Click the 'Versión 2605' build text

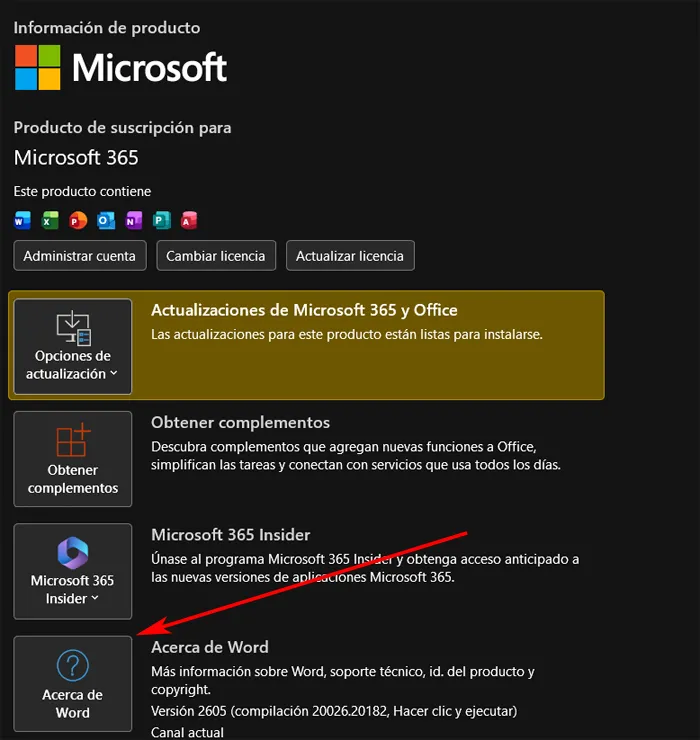[x=334, y=711]
